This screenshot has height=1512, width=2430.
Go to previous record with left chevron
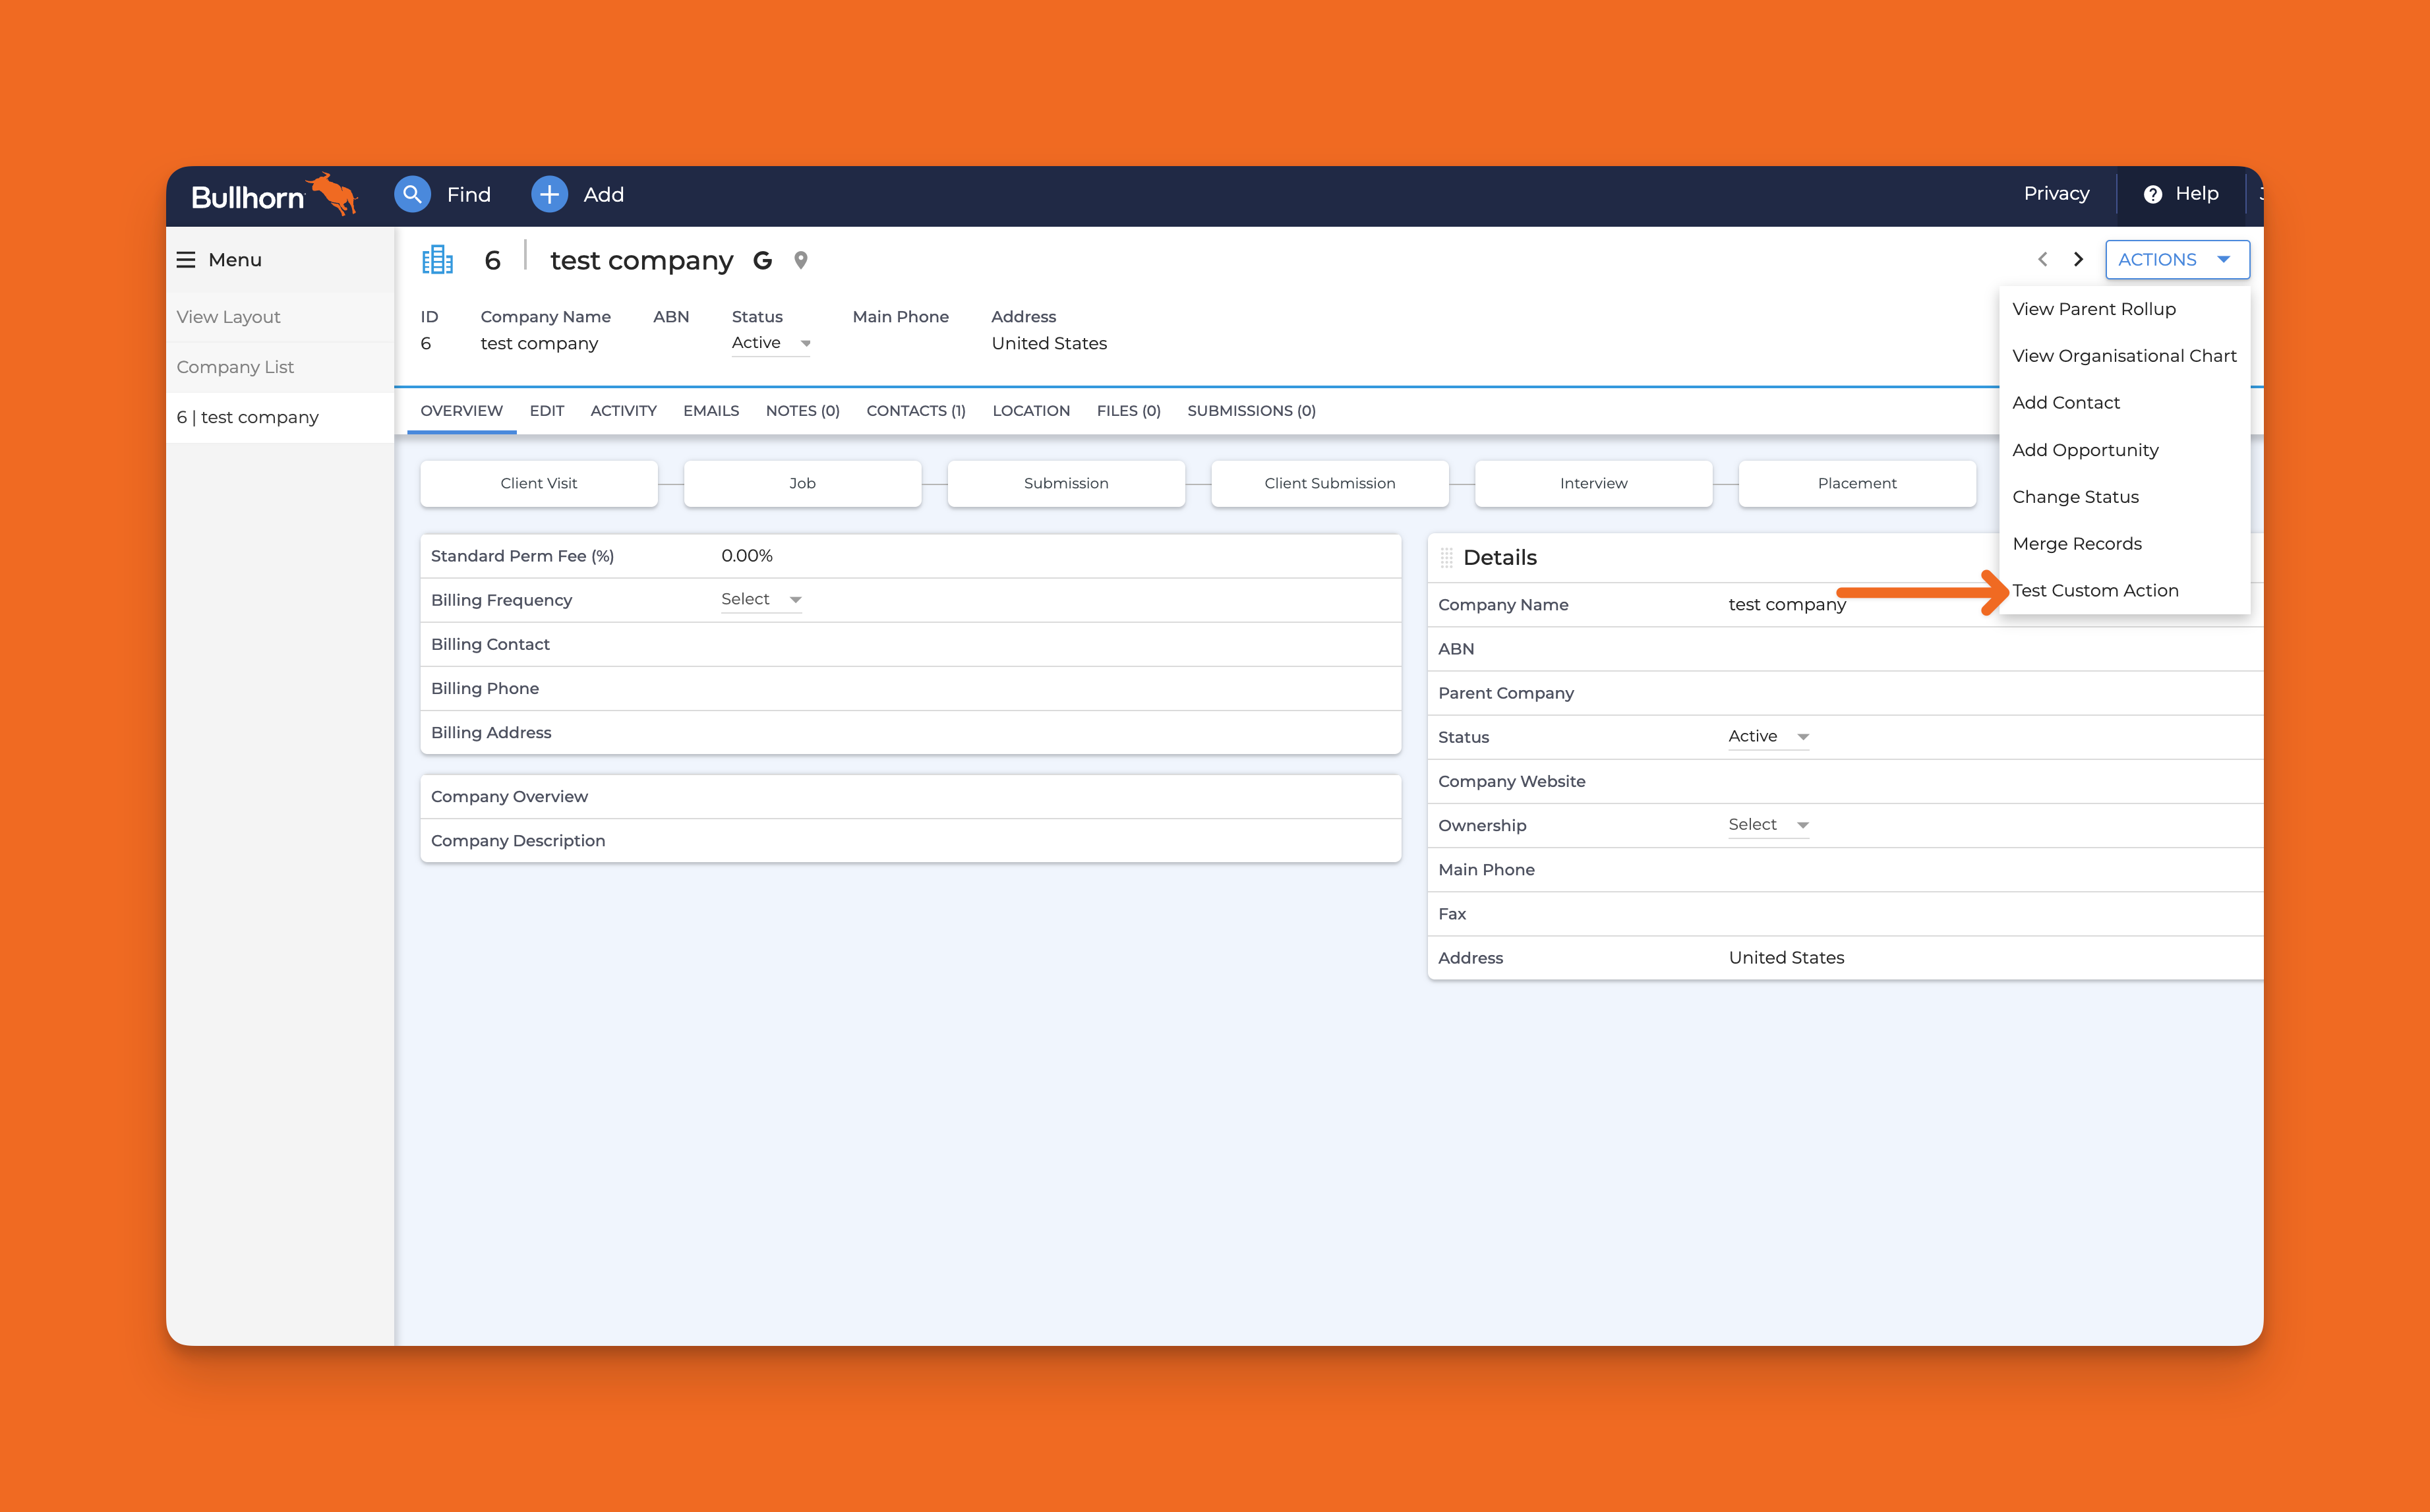(2042, 260)
